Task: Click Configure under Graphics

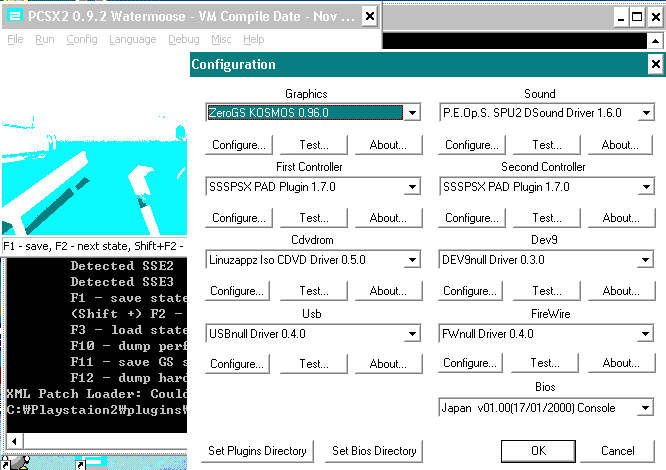Action: (239, 145)
